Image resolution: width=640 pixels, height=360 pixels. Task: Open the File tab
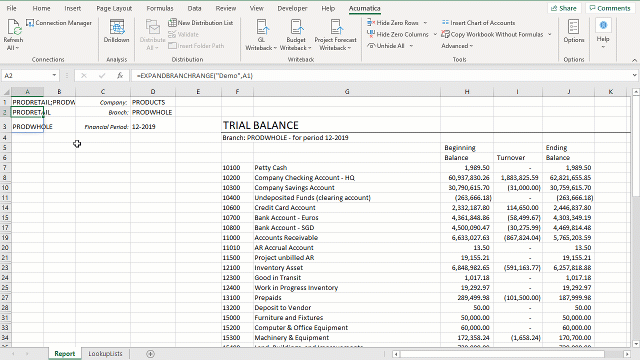[x=11, y=8]
